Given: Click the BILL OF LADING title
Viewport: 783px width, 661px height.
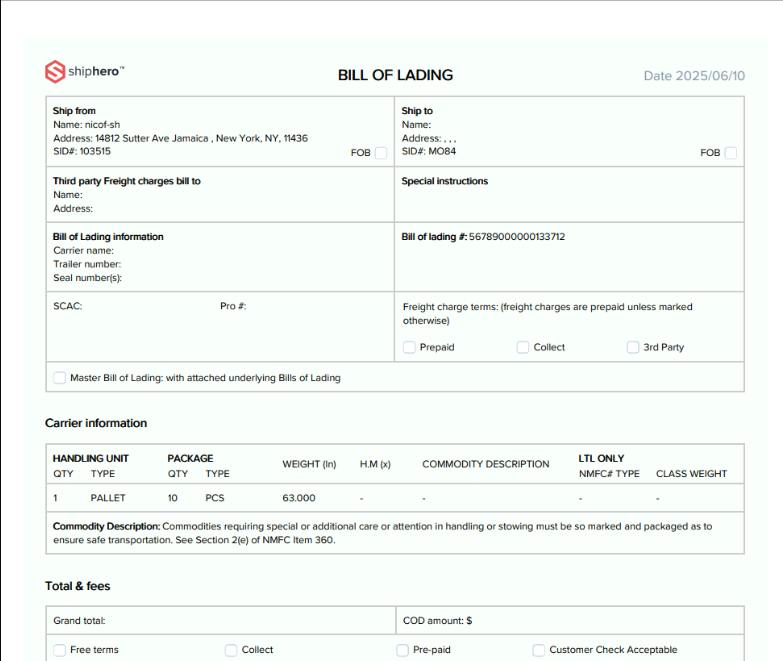Looking at the screenshot, I should [395, 75].
